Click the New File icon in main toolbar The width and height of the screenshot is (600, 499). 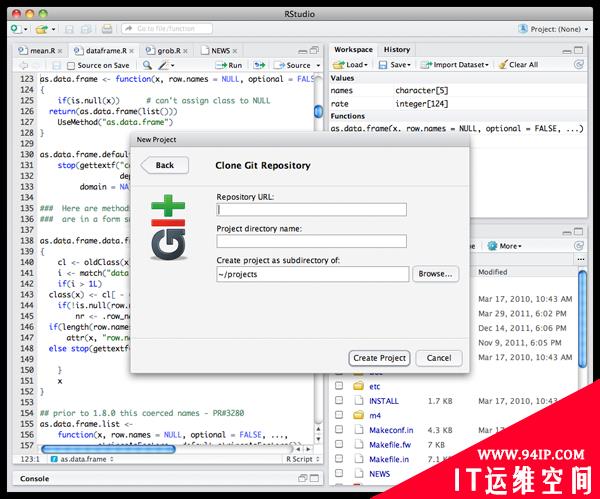(16, 29)
